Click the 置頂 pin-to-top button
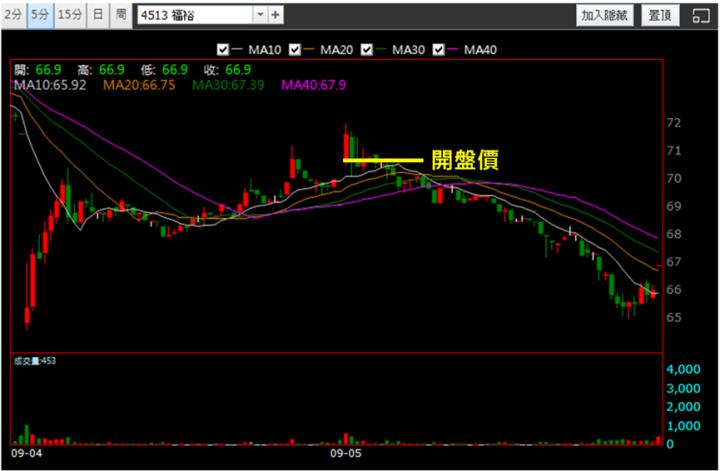 pyautogui.click(x=660, y=16)
